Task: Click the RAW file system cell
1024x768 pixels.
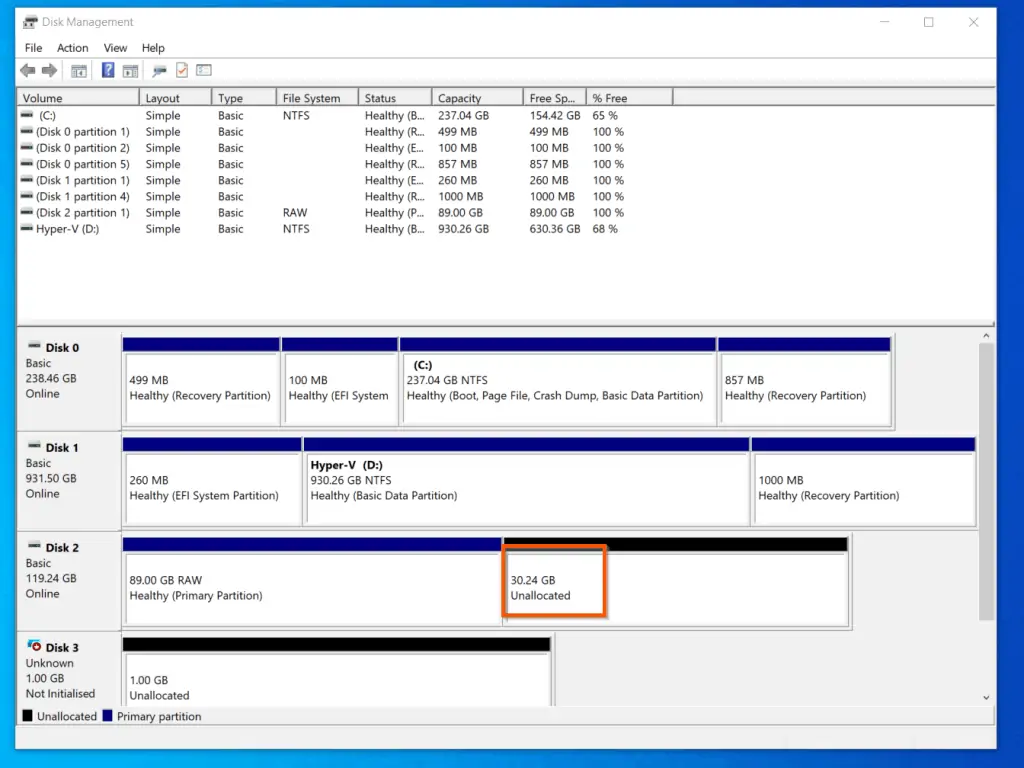Action: (x=295, y=213)
